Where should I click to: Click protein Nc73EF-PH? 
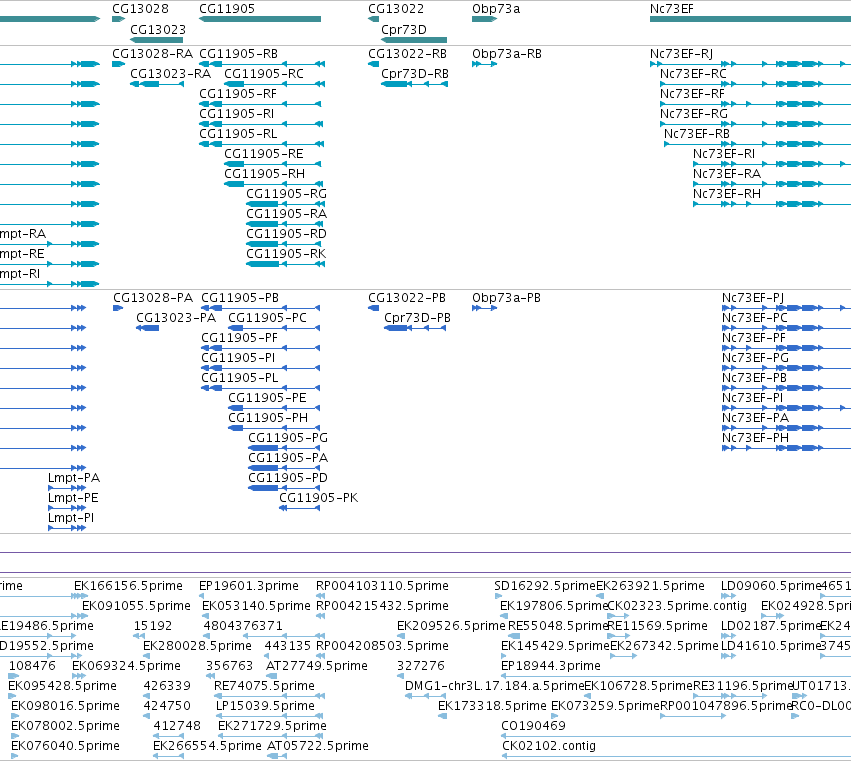tap(755, 438)
